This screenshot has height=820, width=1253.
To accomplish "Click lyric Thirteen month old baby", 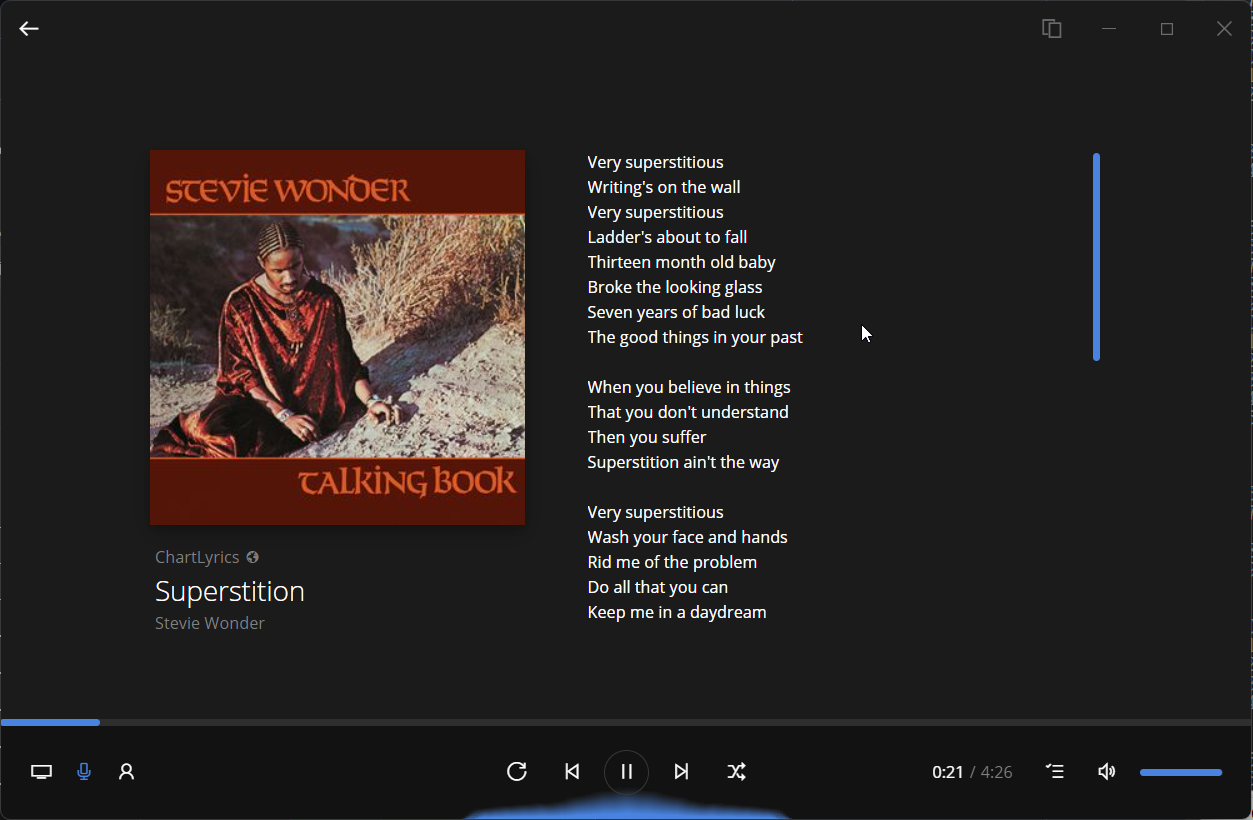I will 681,262.
